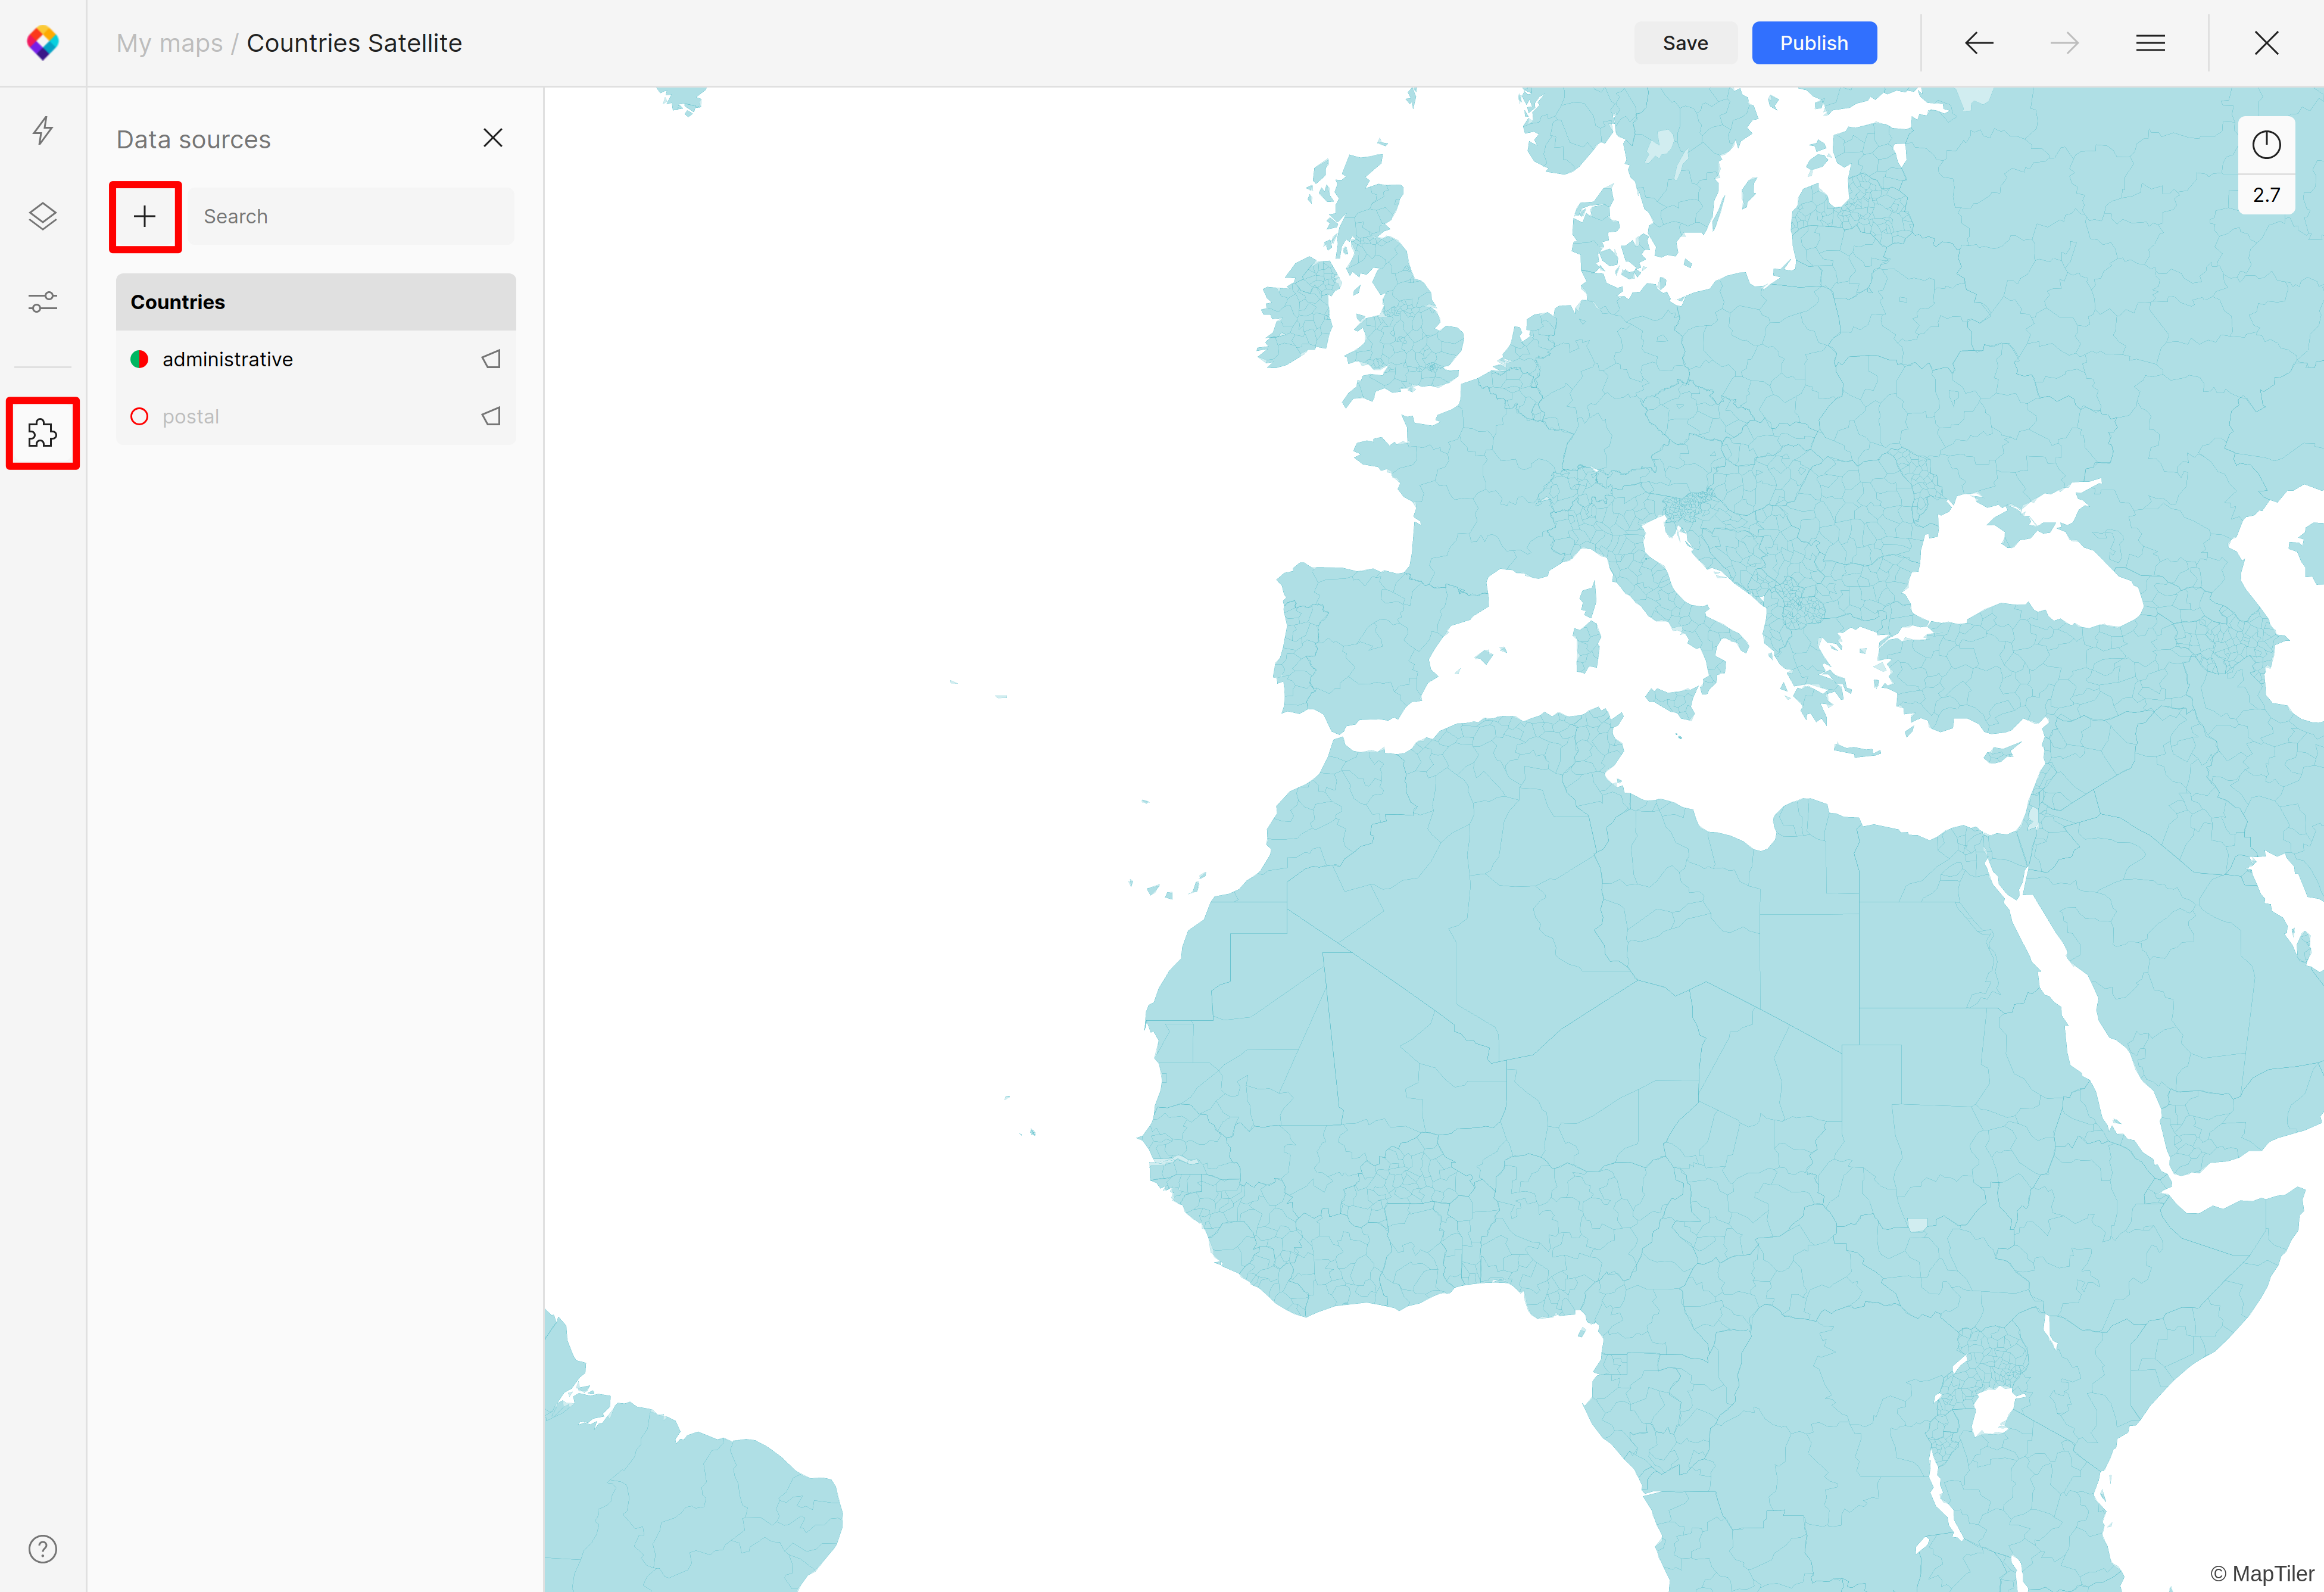The width and height of the screenshot is (2324, 1592).
Task: Open the hamburger menu
Action: coord(2150,43)
